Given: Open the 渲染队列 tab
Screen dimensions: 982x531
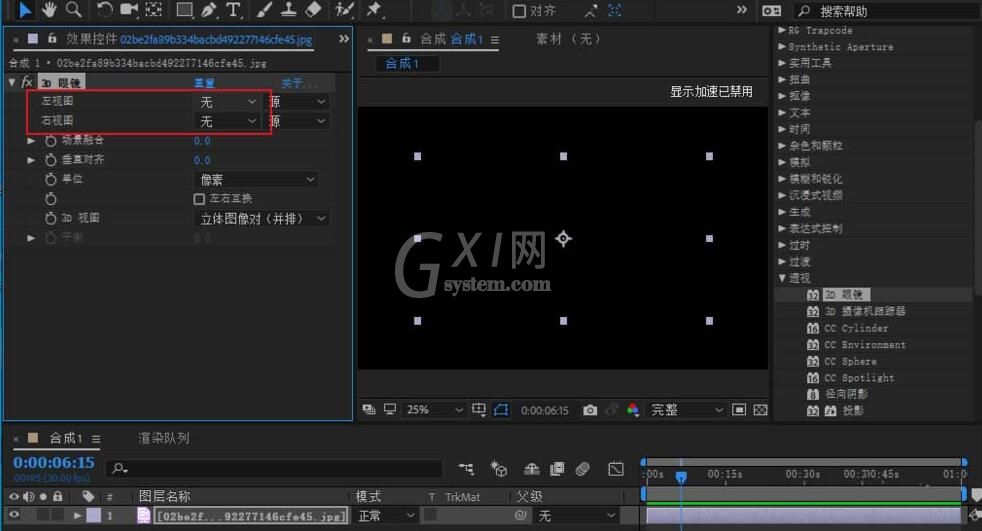Looking at the screenshot, I should pos(163,438).
